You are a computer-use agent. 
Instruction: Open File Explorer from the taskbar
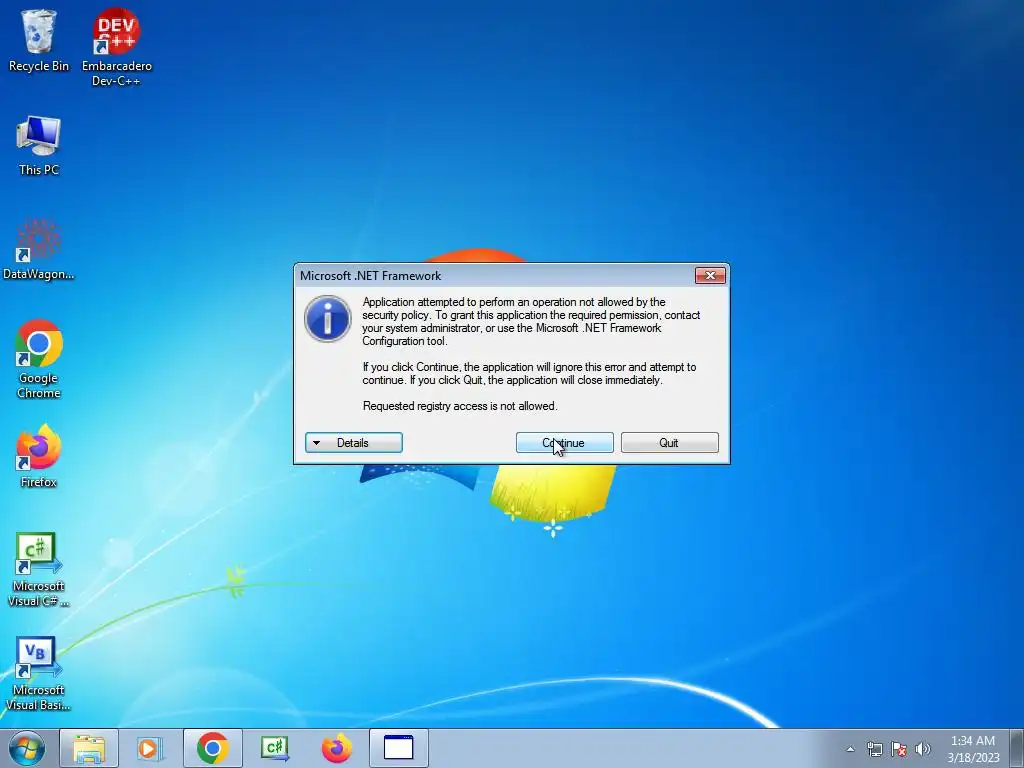click(x=89, y=748)
